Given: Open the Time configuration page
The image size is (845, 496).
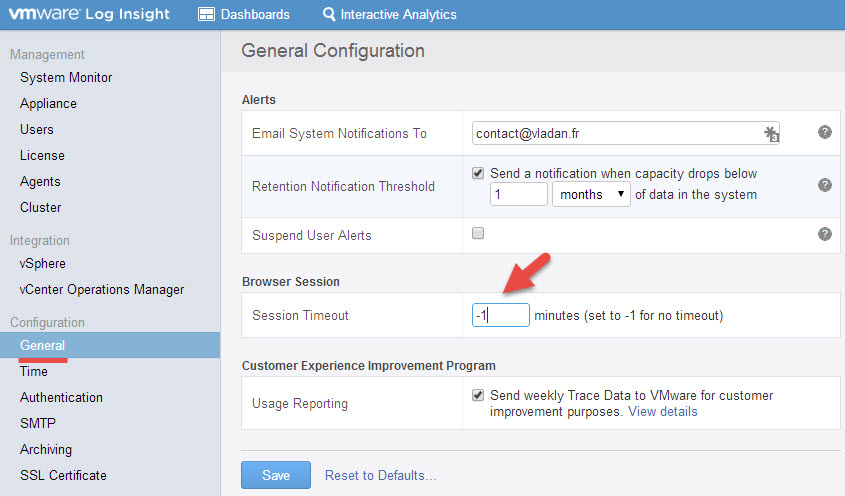Looking at the screenshot, I should tap(34, 371).
